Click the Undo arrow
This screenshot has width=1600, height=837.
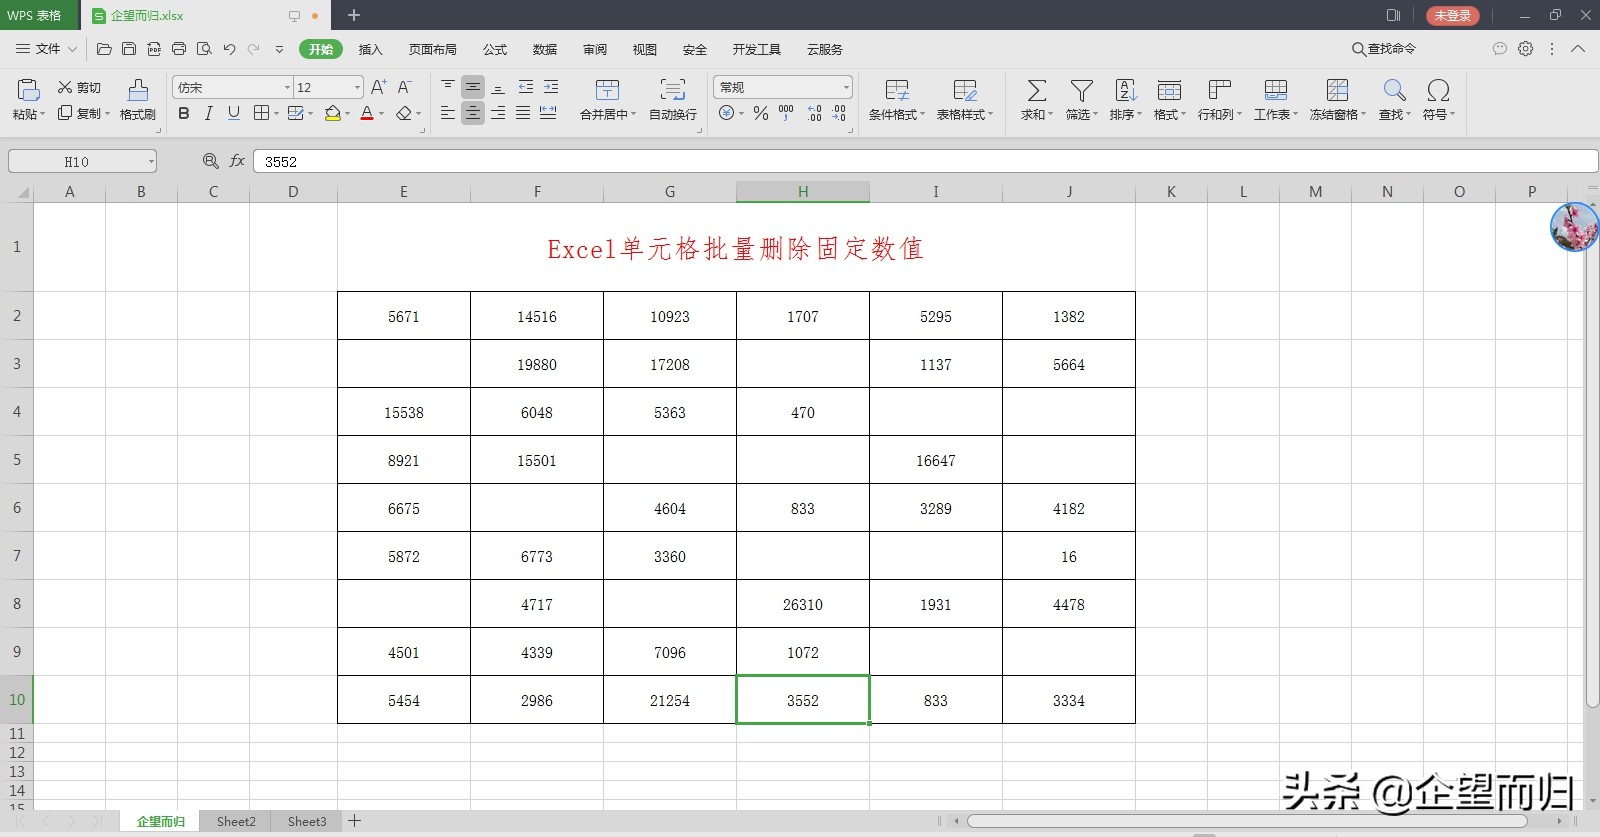(x=229, y=49)
